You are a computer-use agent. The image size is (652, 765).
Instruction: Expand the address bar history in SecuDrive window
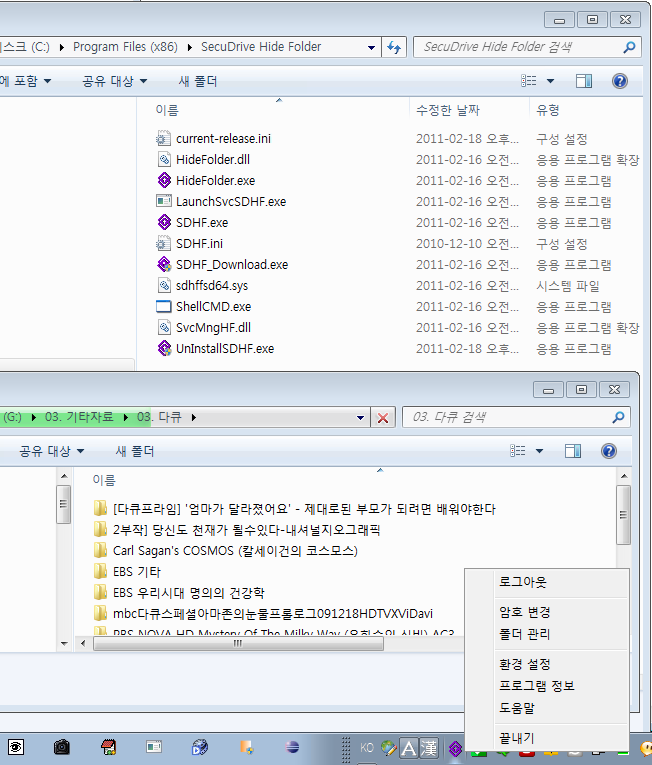pos(371,47)
